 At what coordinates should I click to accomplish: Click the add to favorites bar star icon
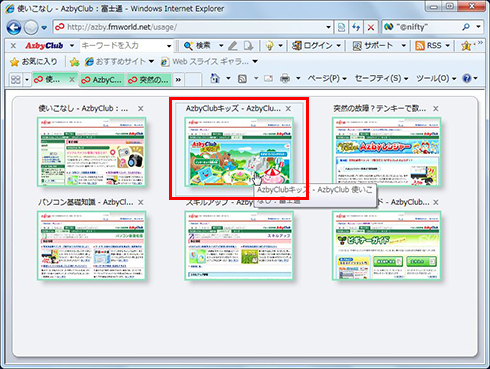(75, 62)
